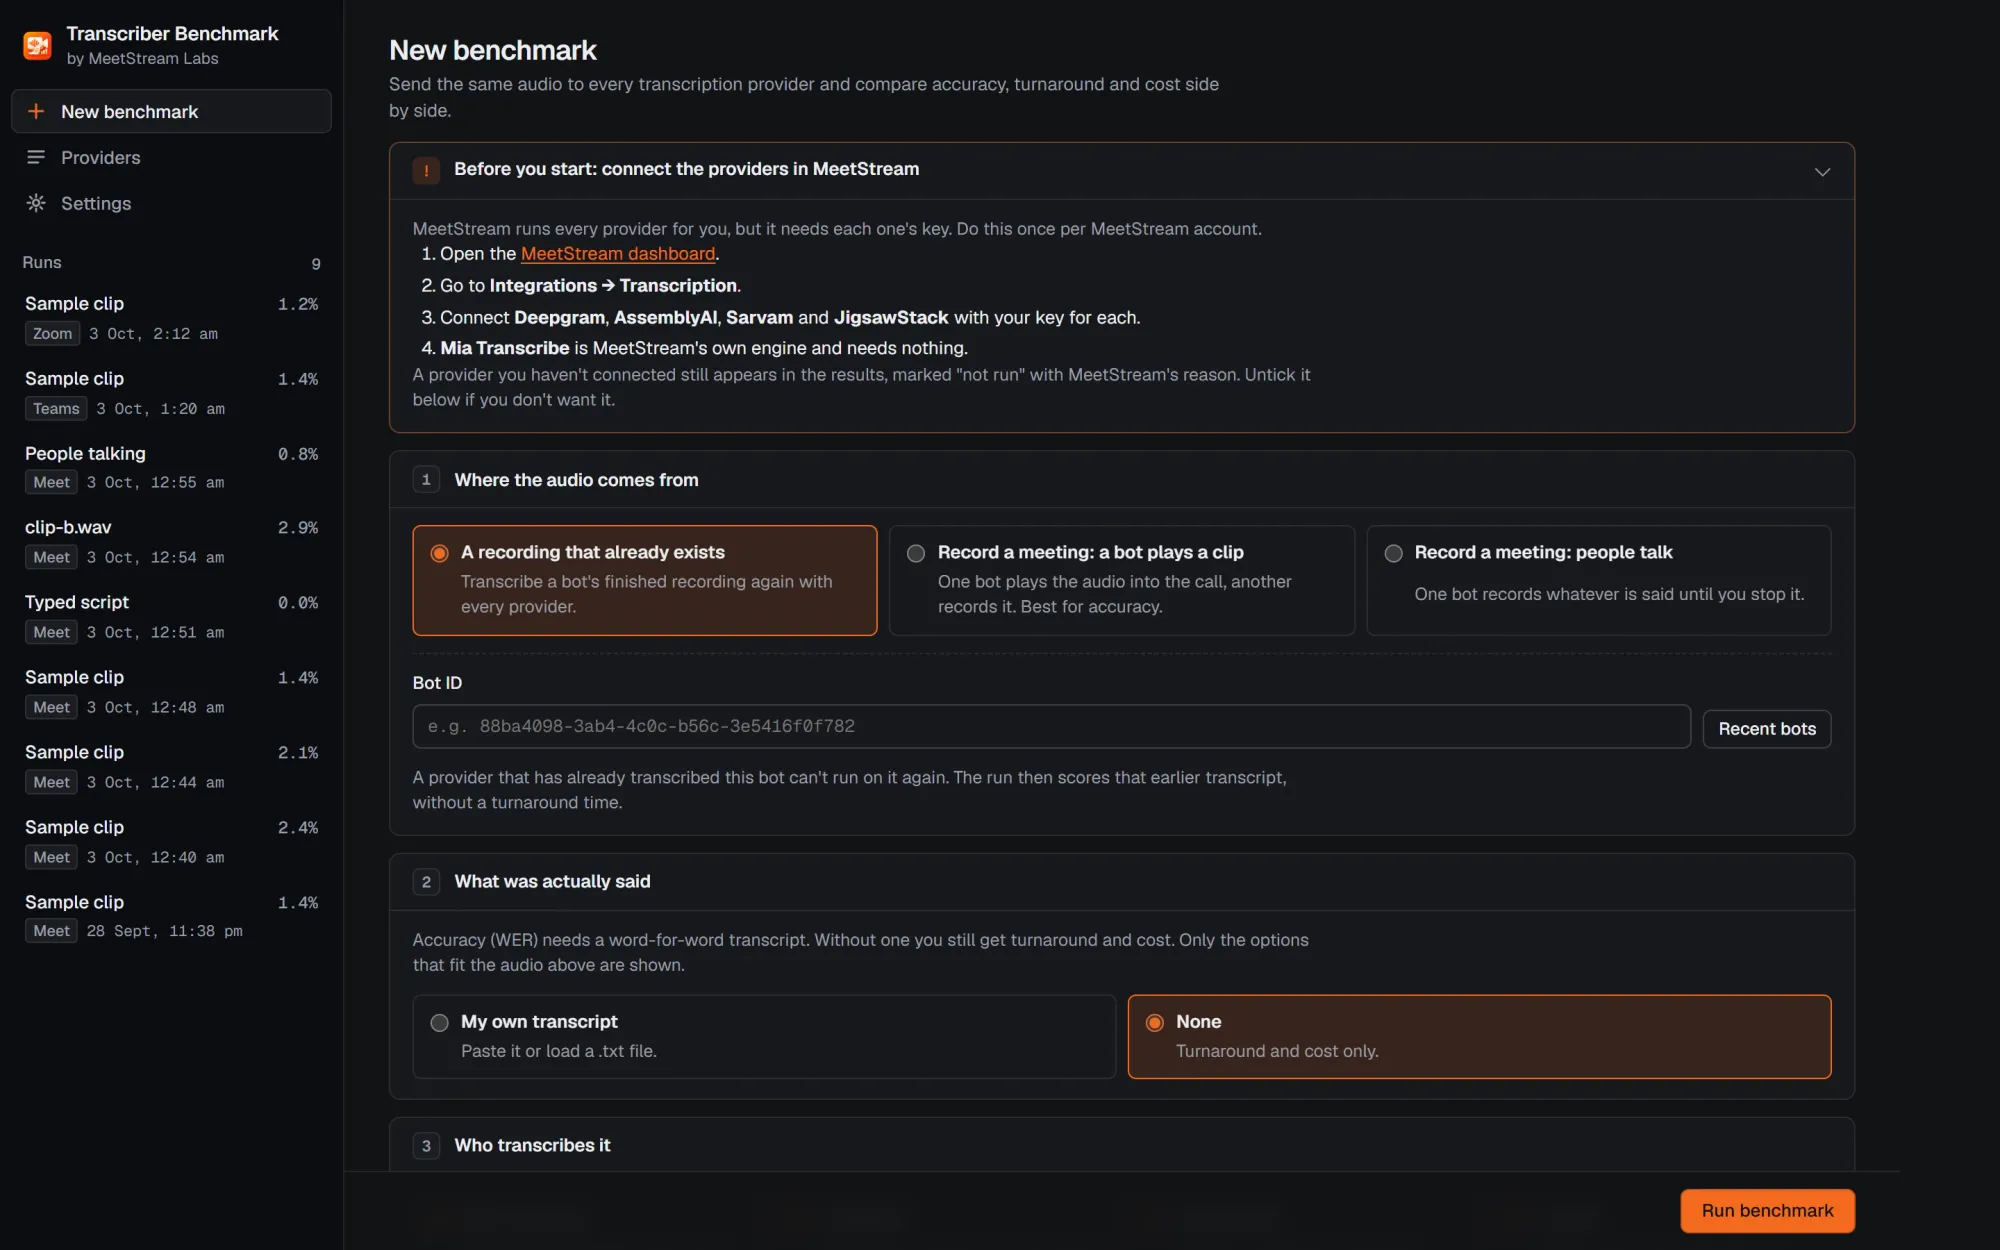This screenshot has width=2000, height=1250.
Task: Click the Settings gear icon in sidebar
Action: pos(36,203)
